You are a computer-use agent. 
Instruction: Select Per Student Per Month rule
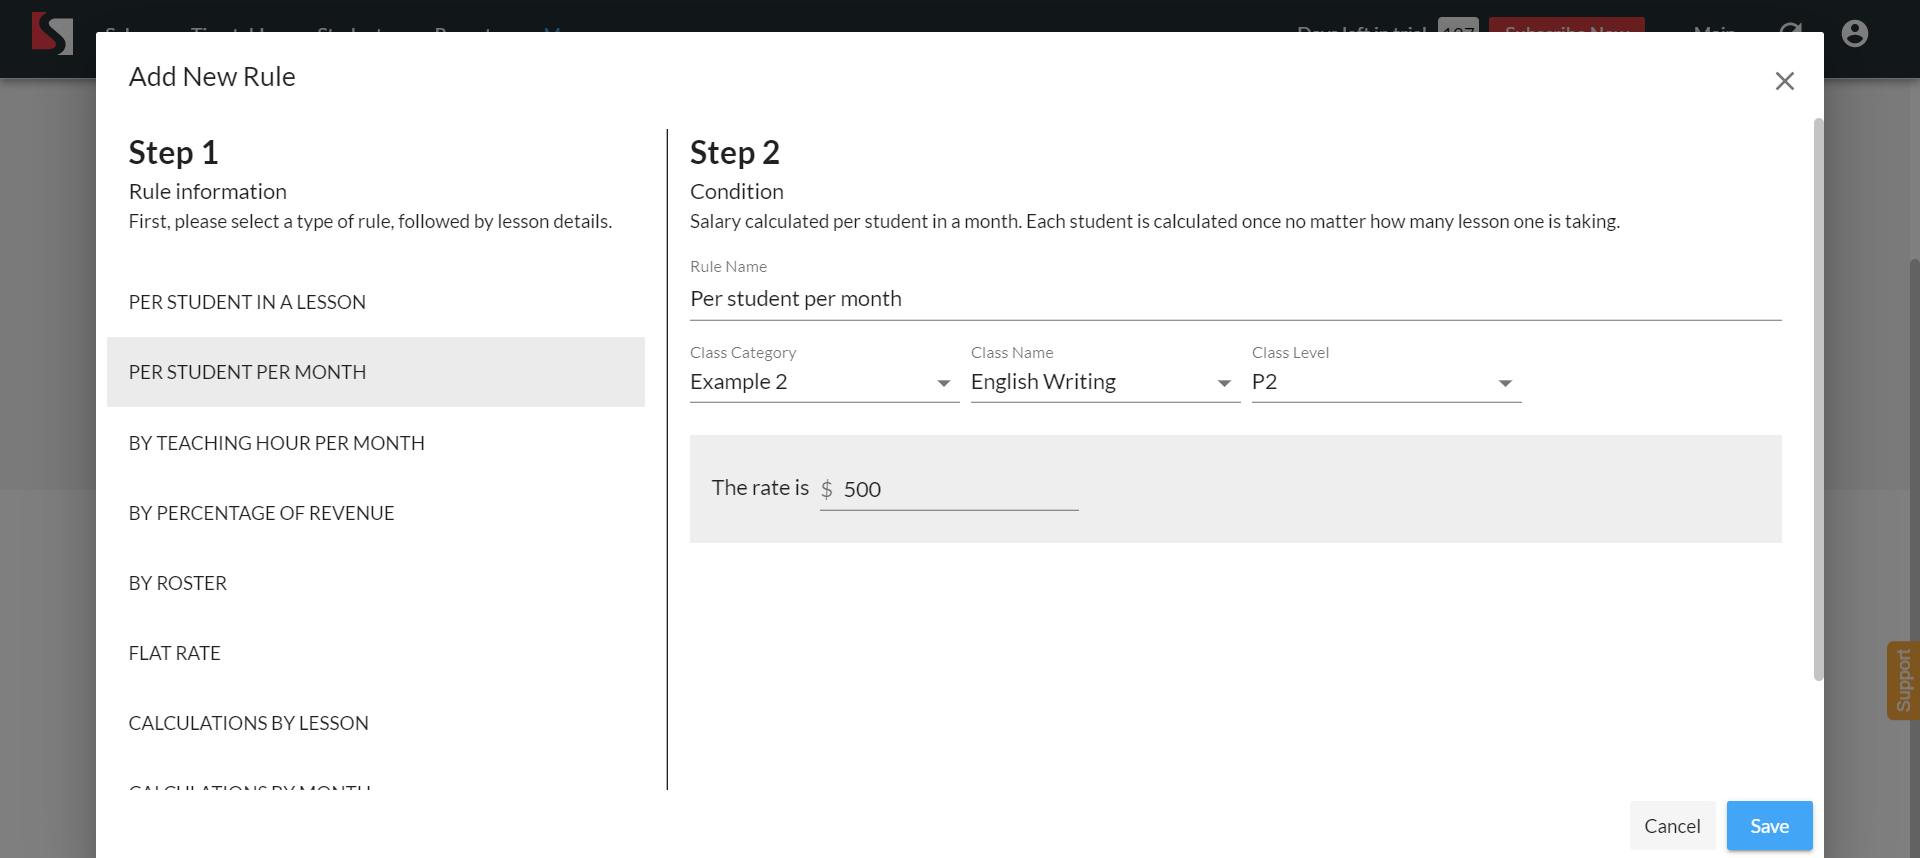(376, 372)
